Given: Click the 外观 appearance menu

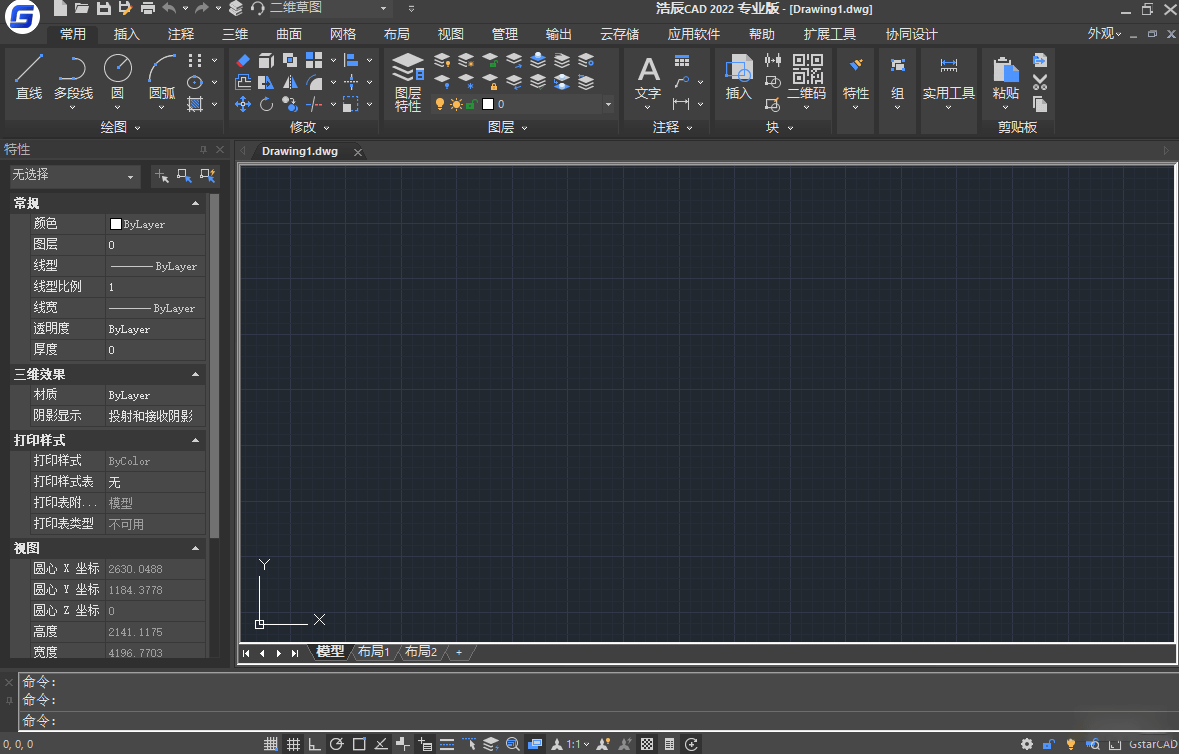Looking at the screenshot, I should [x=1104, y=34].
